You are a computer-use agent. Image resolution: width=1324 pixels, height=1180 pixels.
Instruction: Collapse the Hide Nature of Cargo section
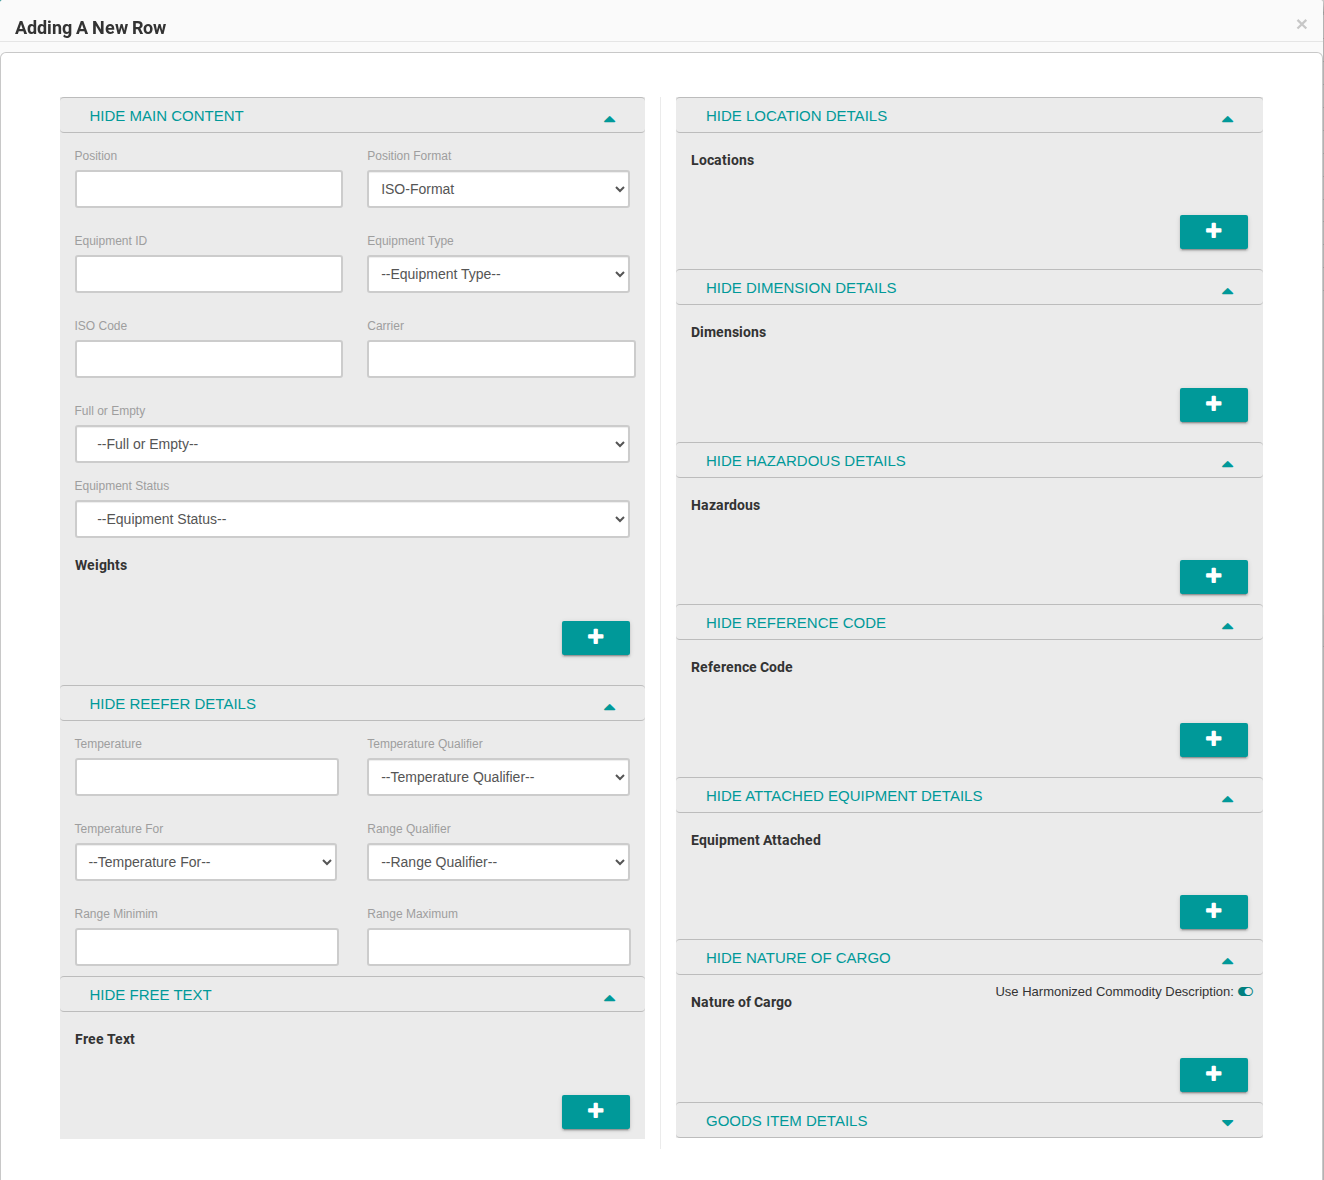point(969,958)
